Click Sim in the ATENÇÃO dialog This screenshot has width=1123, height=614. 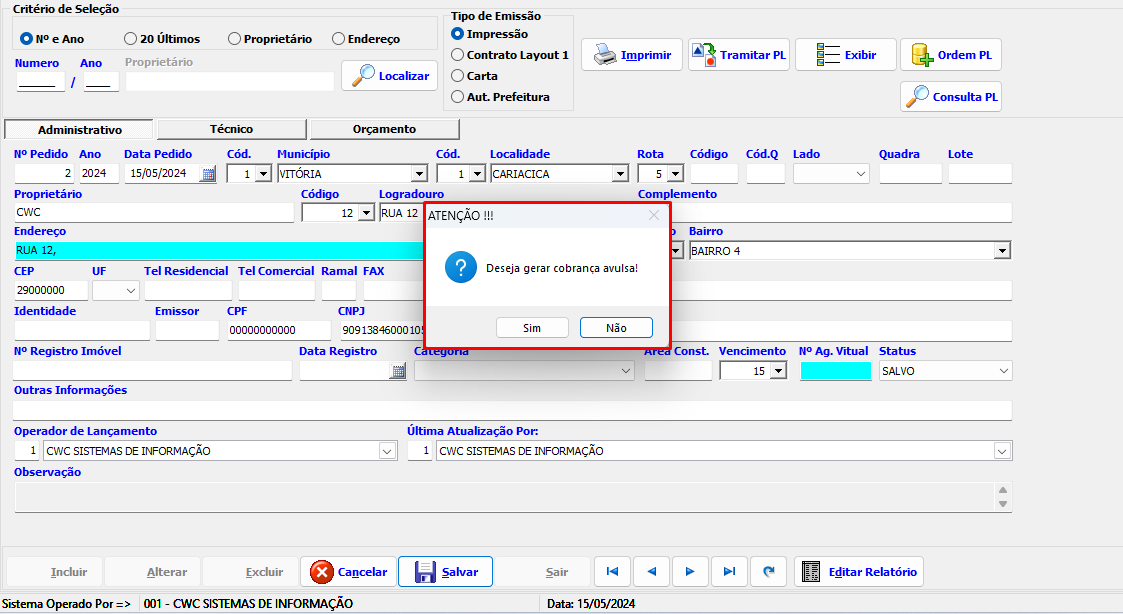532,328
